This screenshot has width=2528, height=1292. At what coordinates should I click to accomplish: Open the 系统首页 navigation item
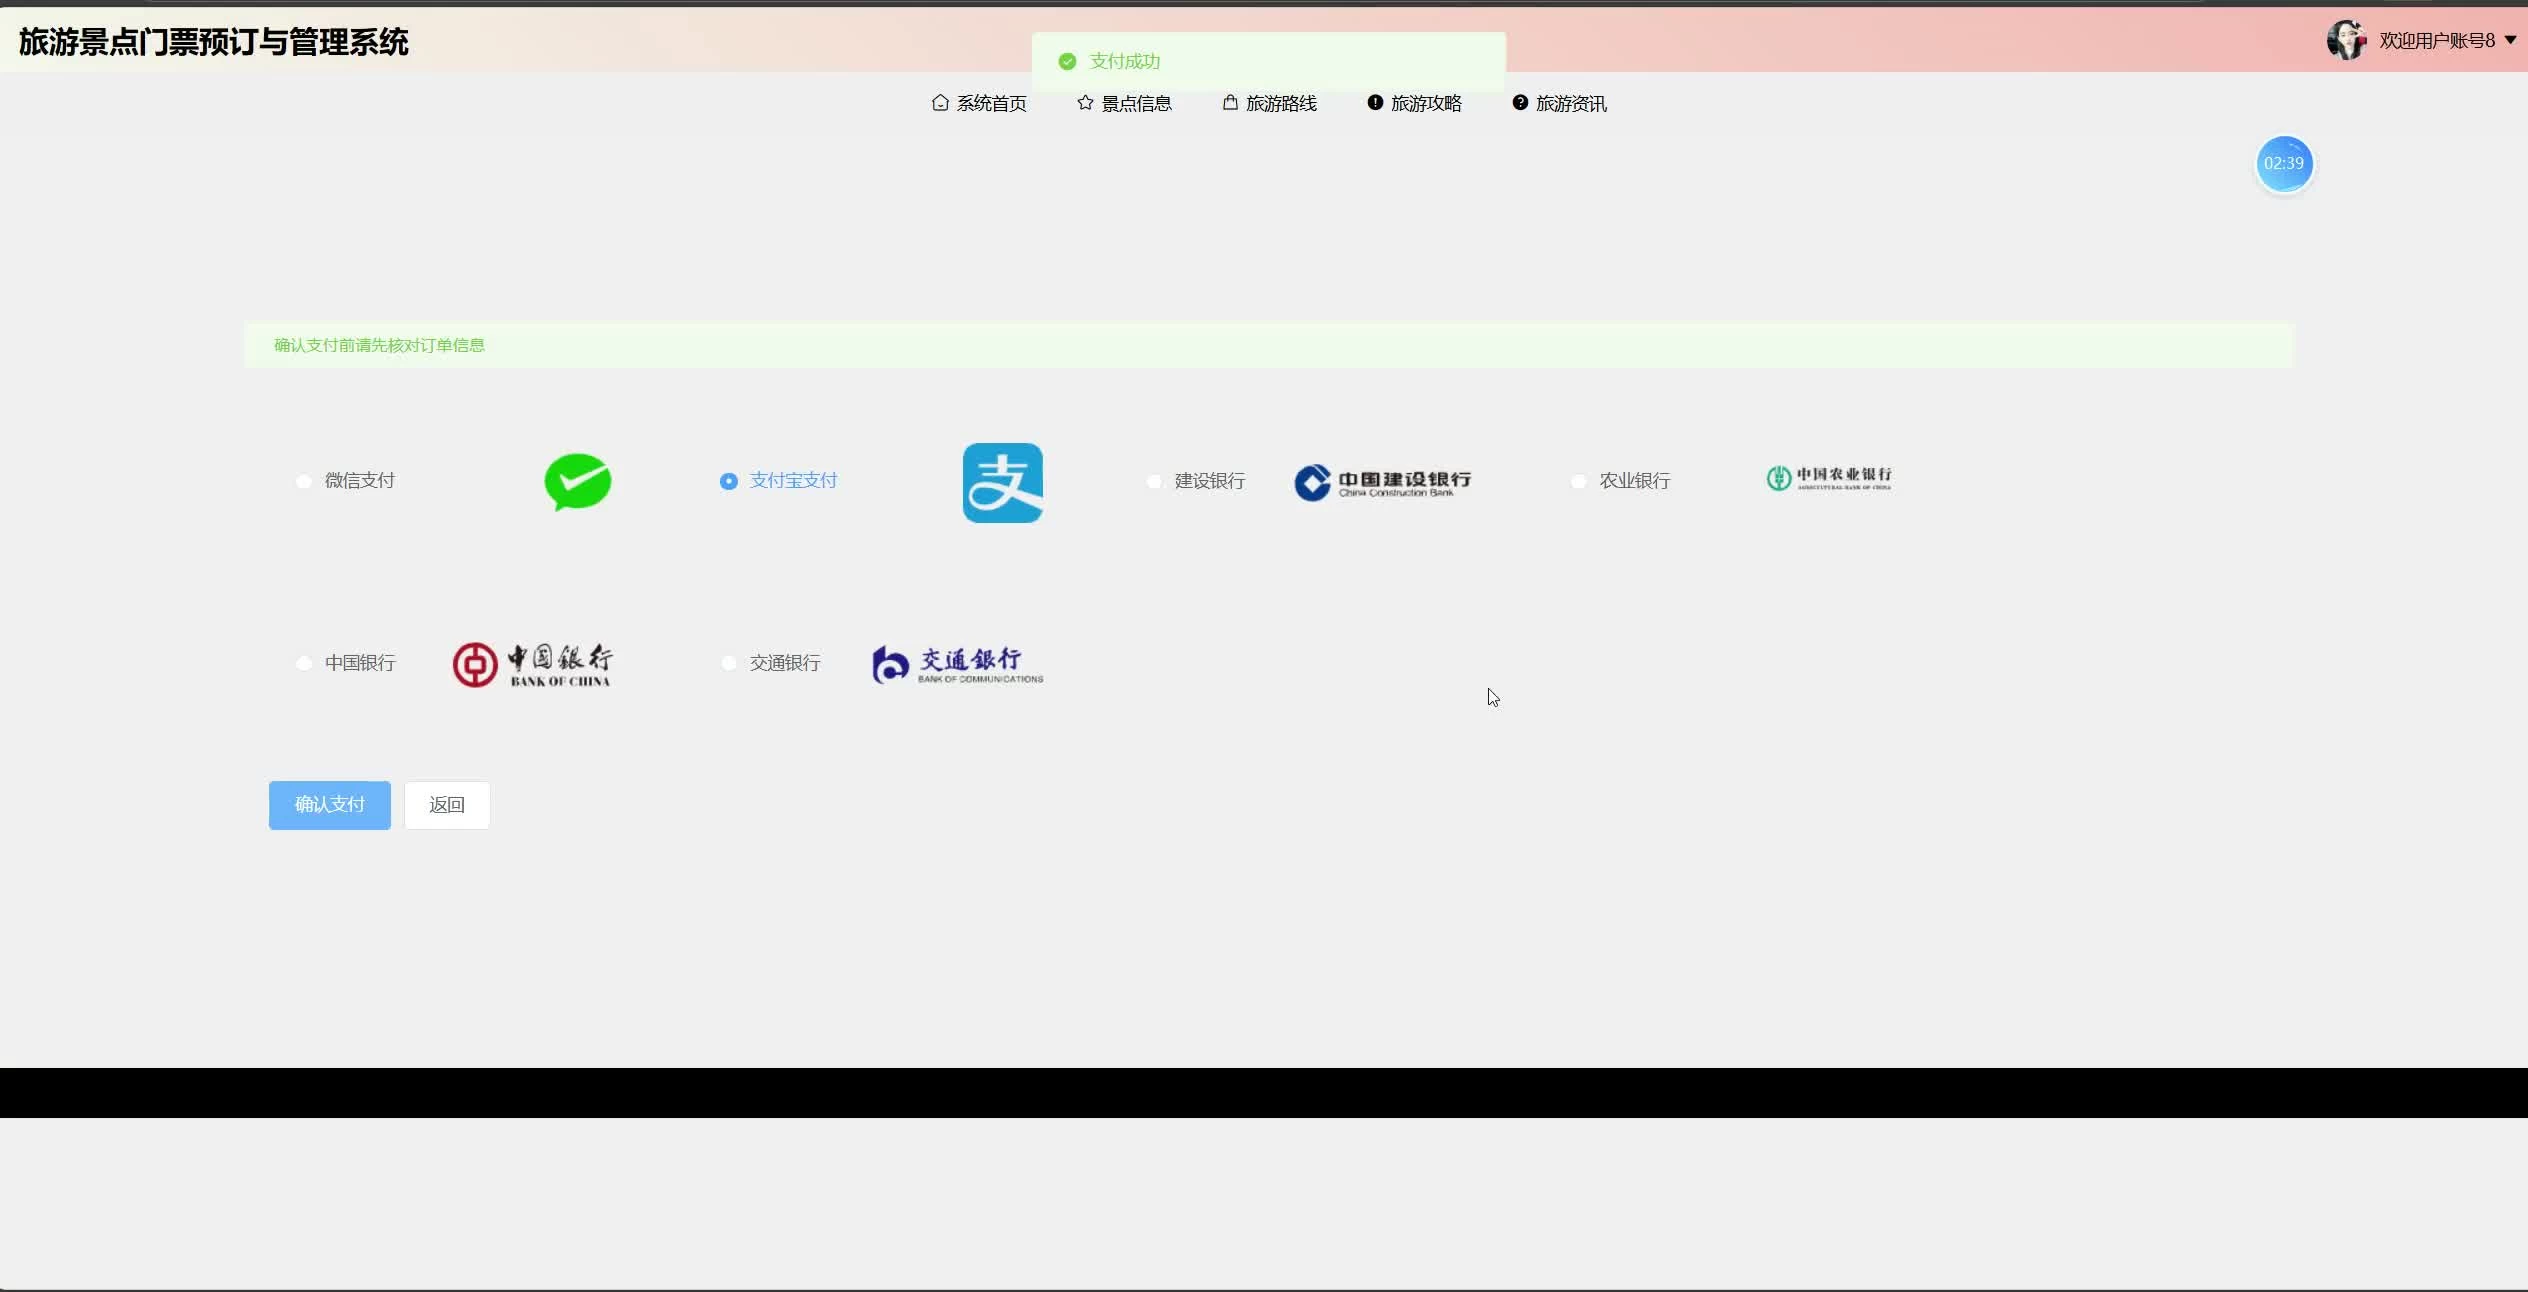click(x=979, y=104)
